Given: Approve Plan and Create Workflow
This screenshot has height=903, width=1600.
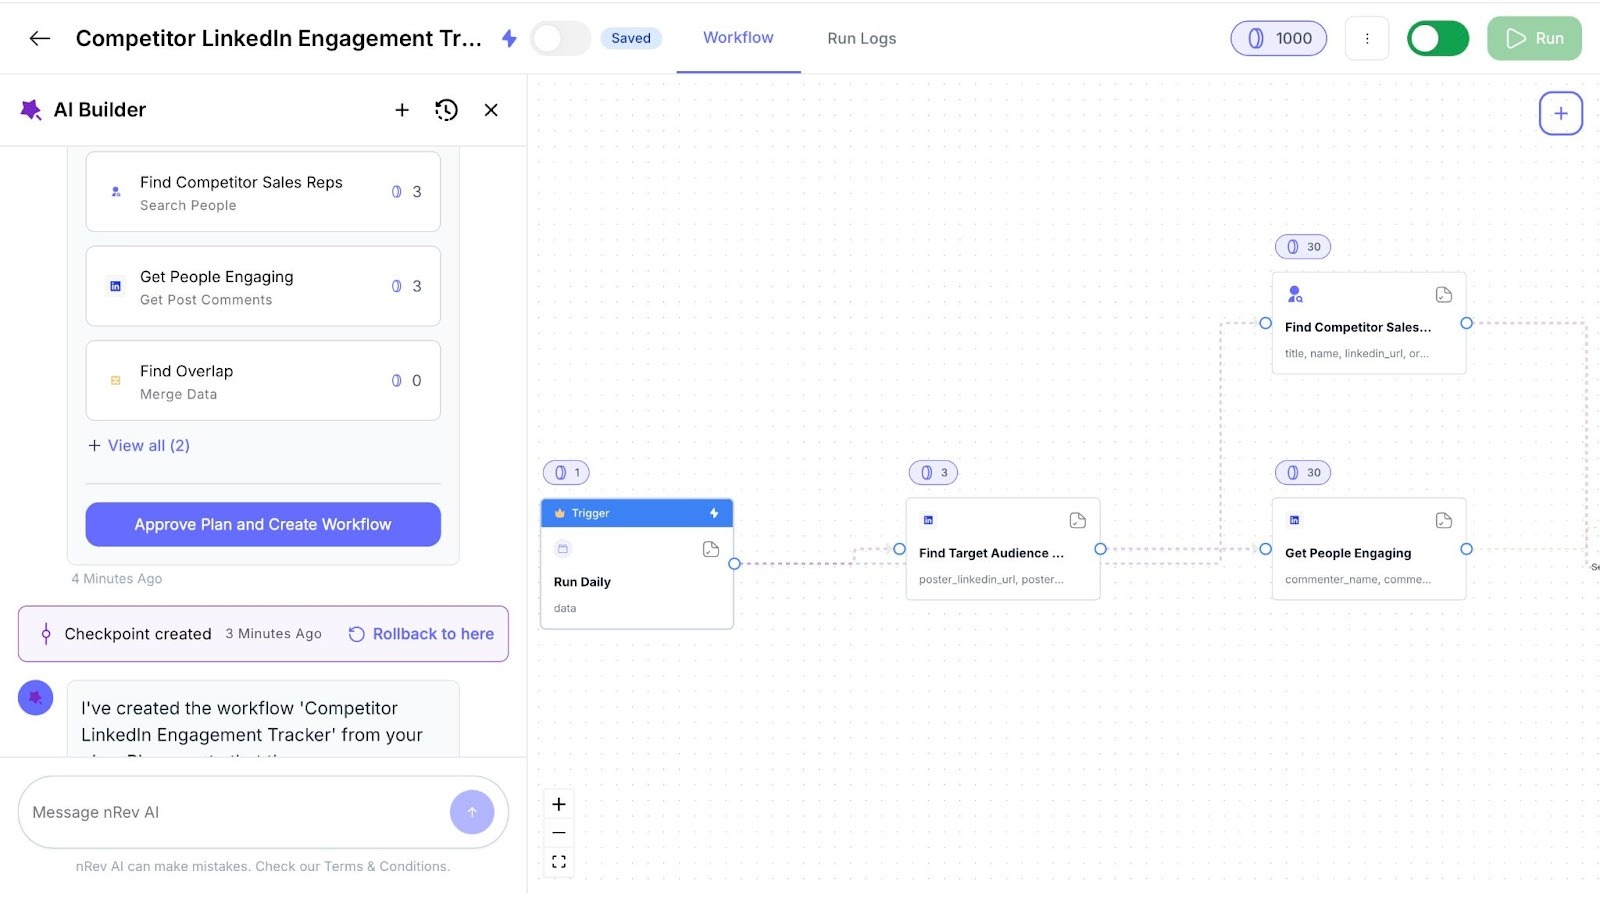Looking at the screenshot, I should point(262,524).
